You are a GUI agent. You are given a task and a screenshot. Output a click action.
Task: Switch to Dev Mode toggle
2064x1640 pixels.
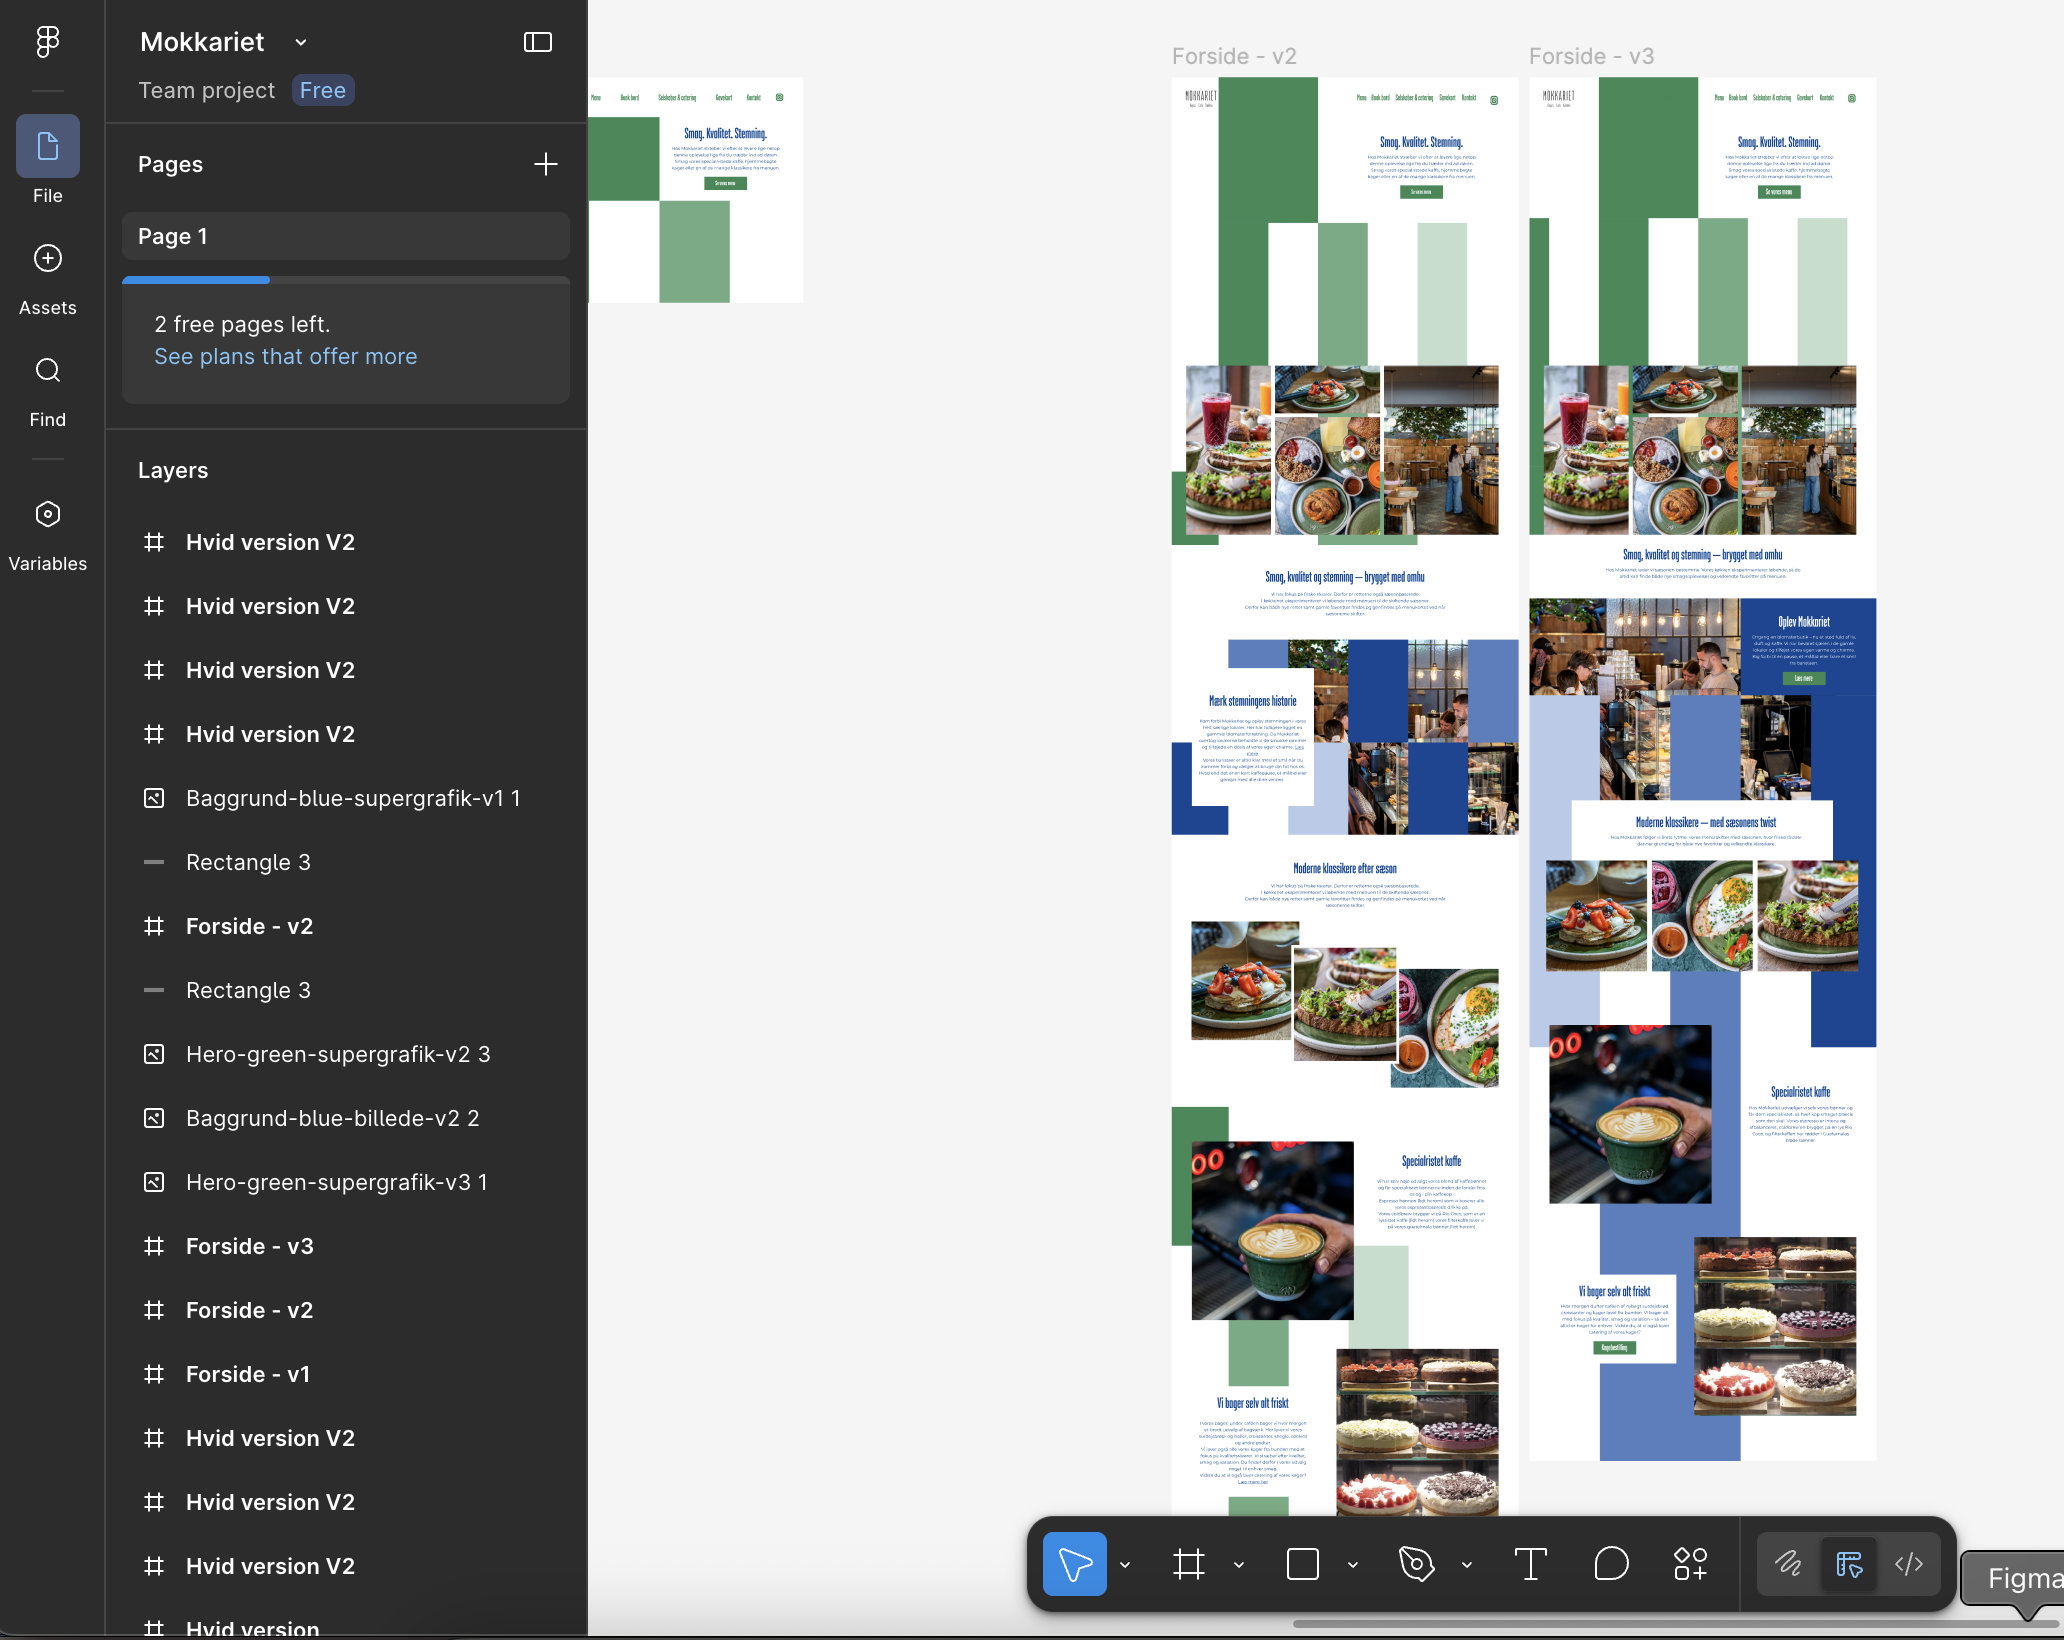click(x=1909, y=1564)
